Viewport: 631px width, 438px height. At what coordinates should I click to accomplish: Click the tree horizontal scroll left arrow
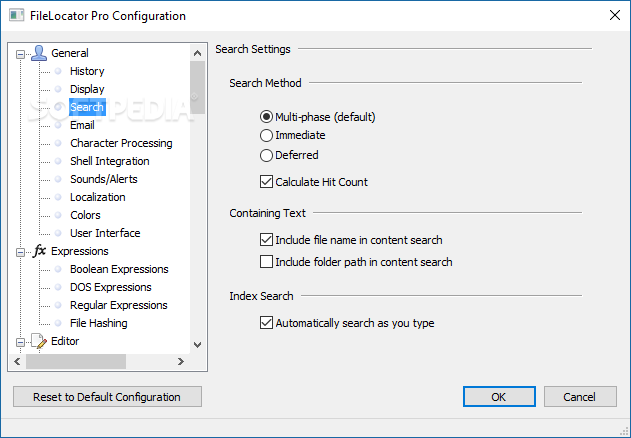17,362
